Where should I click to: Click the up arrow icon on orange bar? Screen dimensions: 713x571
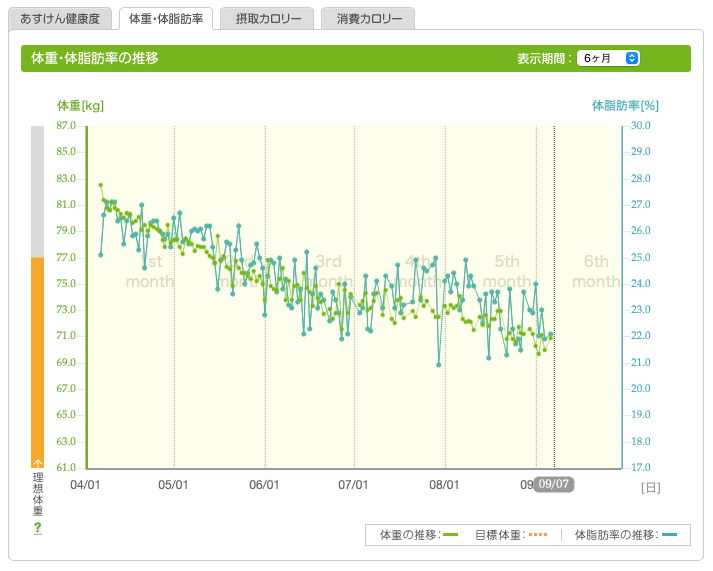point(38,463)
